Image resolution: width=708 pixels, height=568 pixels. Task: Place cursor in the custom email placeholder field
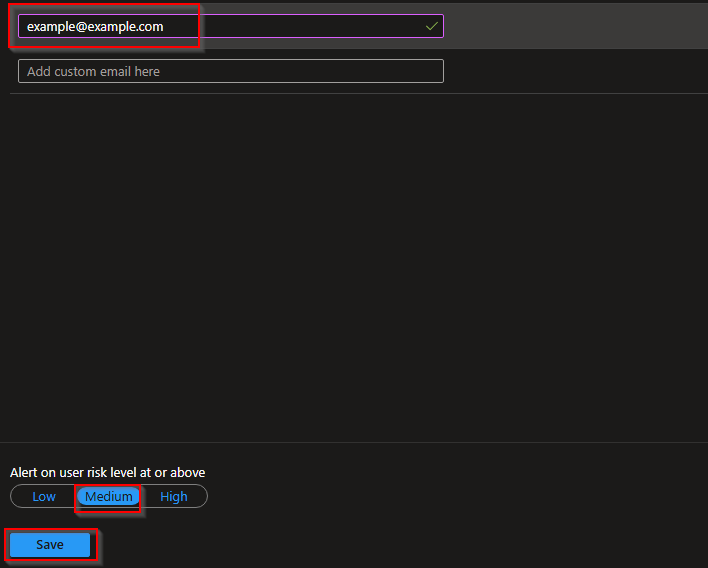click(x=230, y=71)
